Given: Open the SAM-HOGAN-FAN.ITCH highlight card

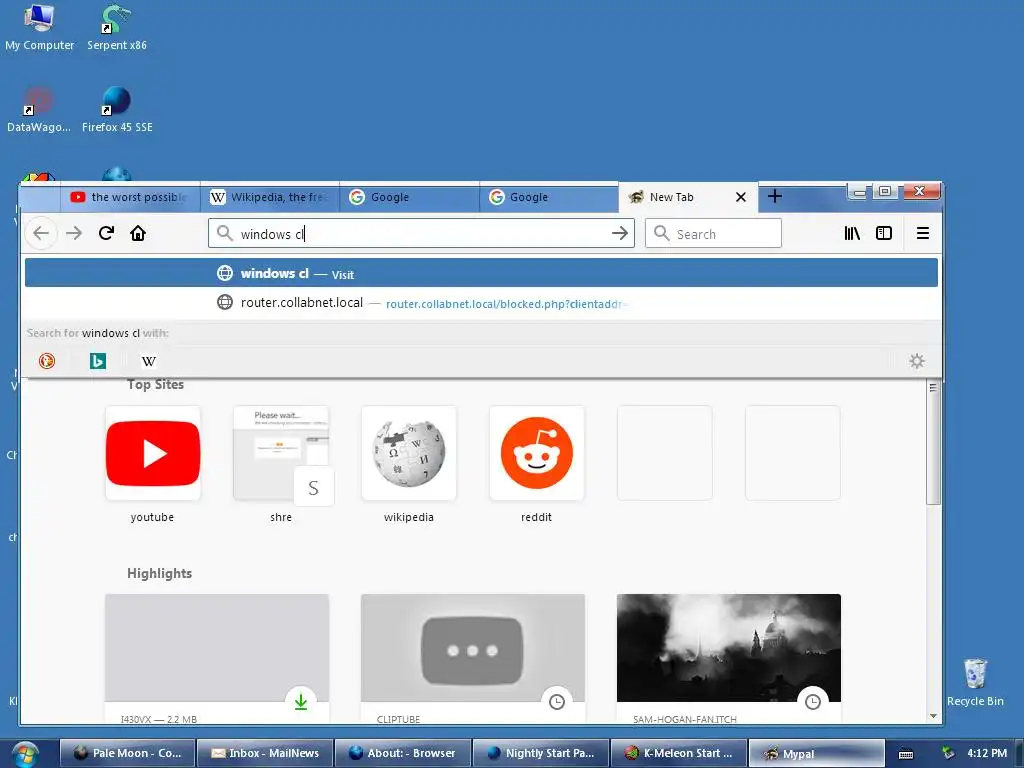Looking at the screenshot, I should point(729,658).
